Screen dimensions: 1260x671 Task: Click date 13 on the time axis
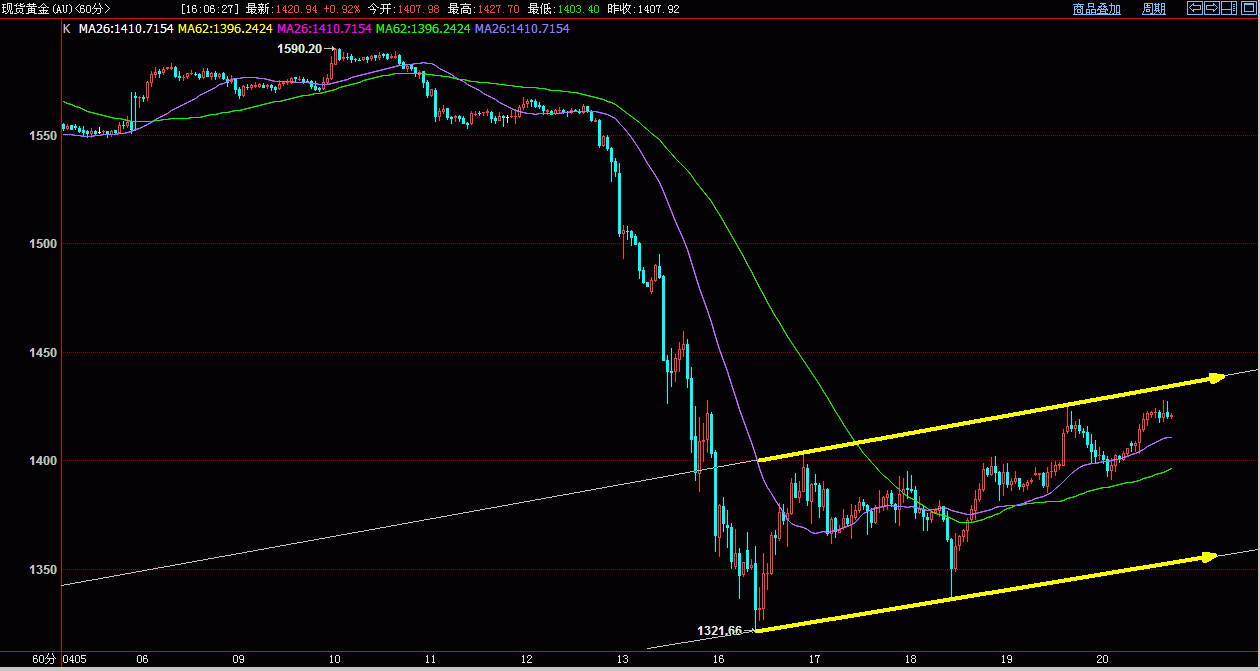click(x=622, y=660)
